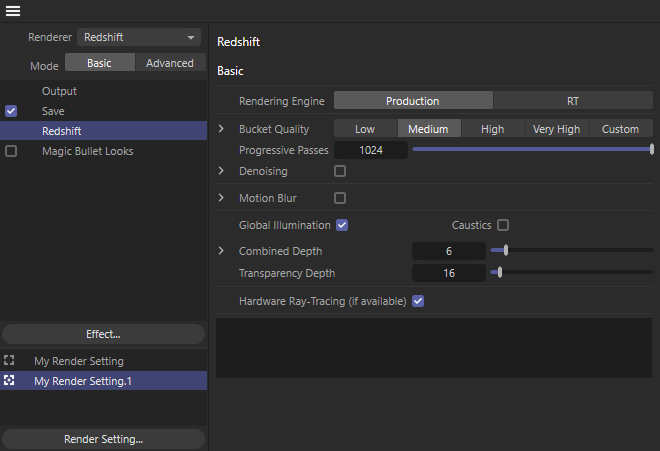This screenshot has height=451, width=660.
Task: Set Bucket Quality to Very High
Action: [x=556, y=129]
